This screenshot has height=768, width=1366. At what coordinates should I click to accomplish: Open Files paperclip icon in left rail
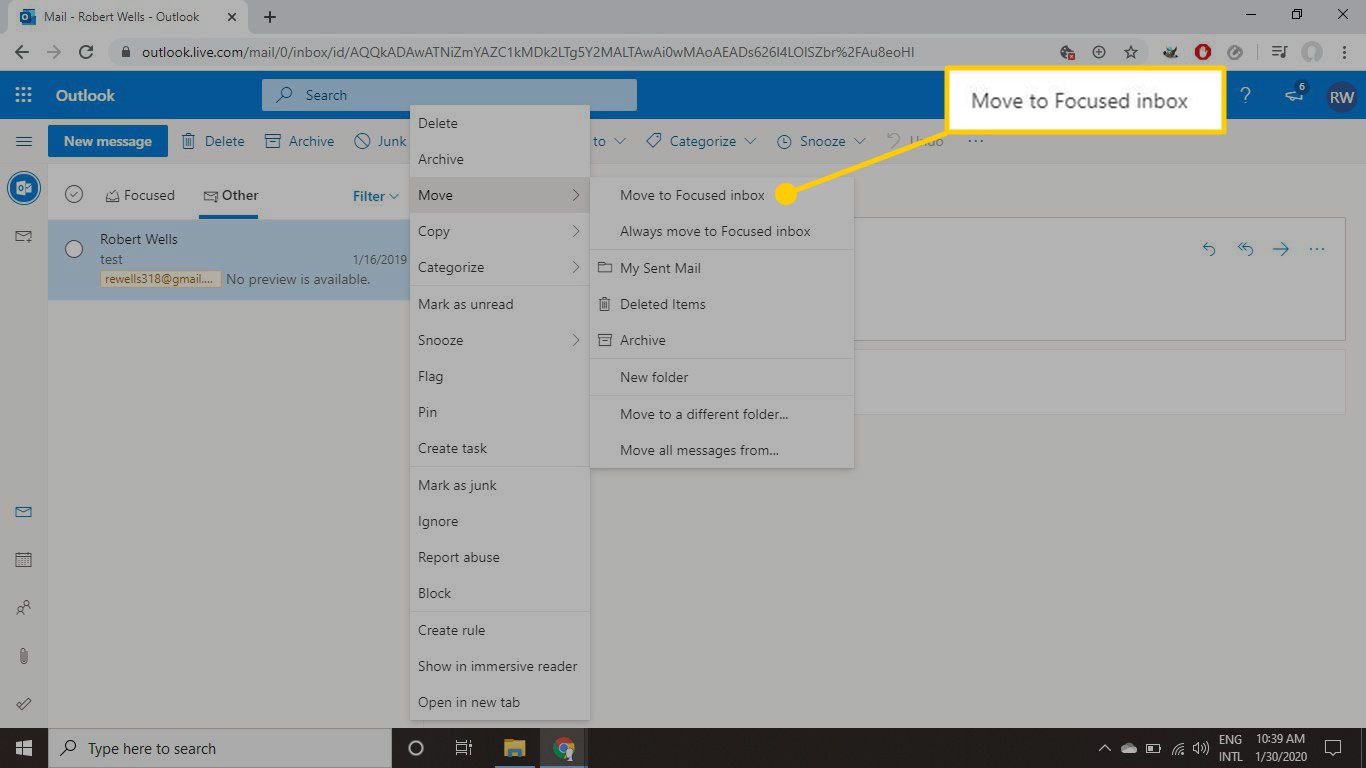[x=24, y=656]
